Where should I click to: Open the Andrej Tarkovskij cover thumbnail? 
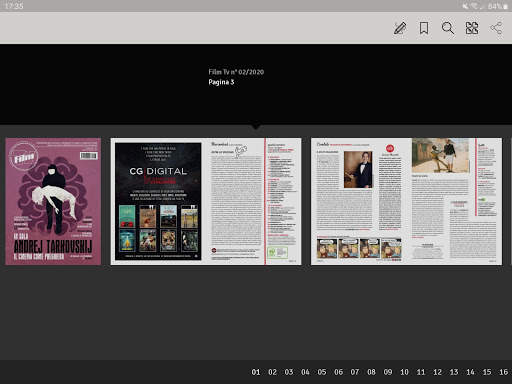[x=53, y=201]
